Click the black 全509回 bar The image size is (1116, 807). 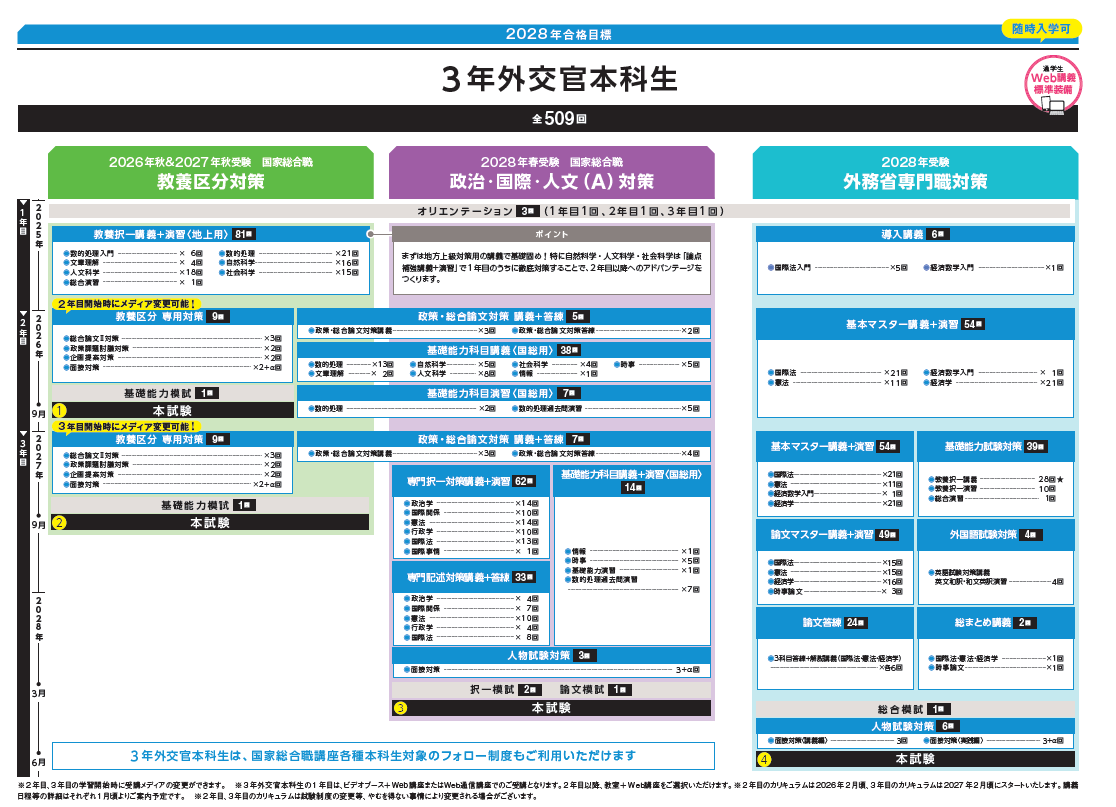tap(548, 118)
